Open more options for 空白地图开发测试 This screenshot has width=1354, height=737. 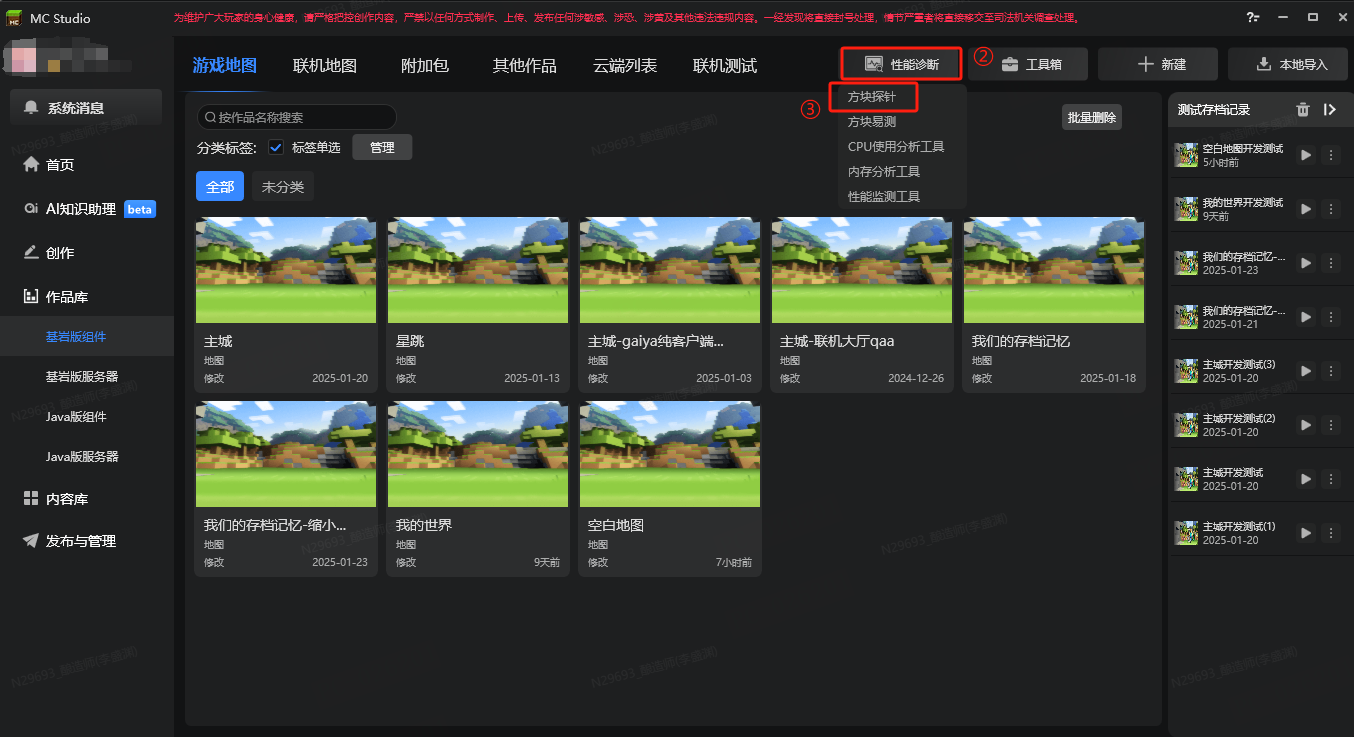pyautogui.click(x=1330, y=155)
